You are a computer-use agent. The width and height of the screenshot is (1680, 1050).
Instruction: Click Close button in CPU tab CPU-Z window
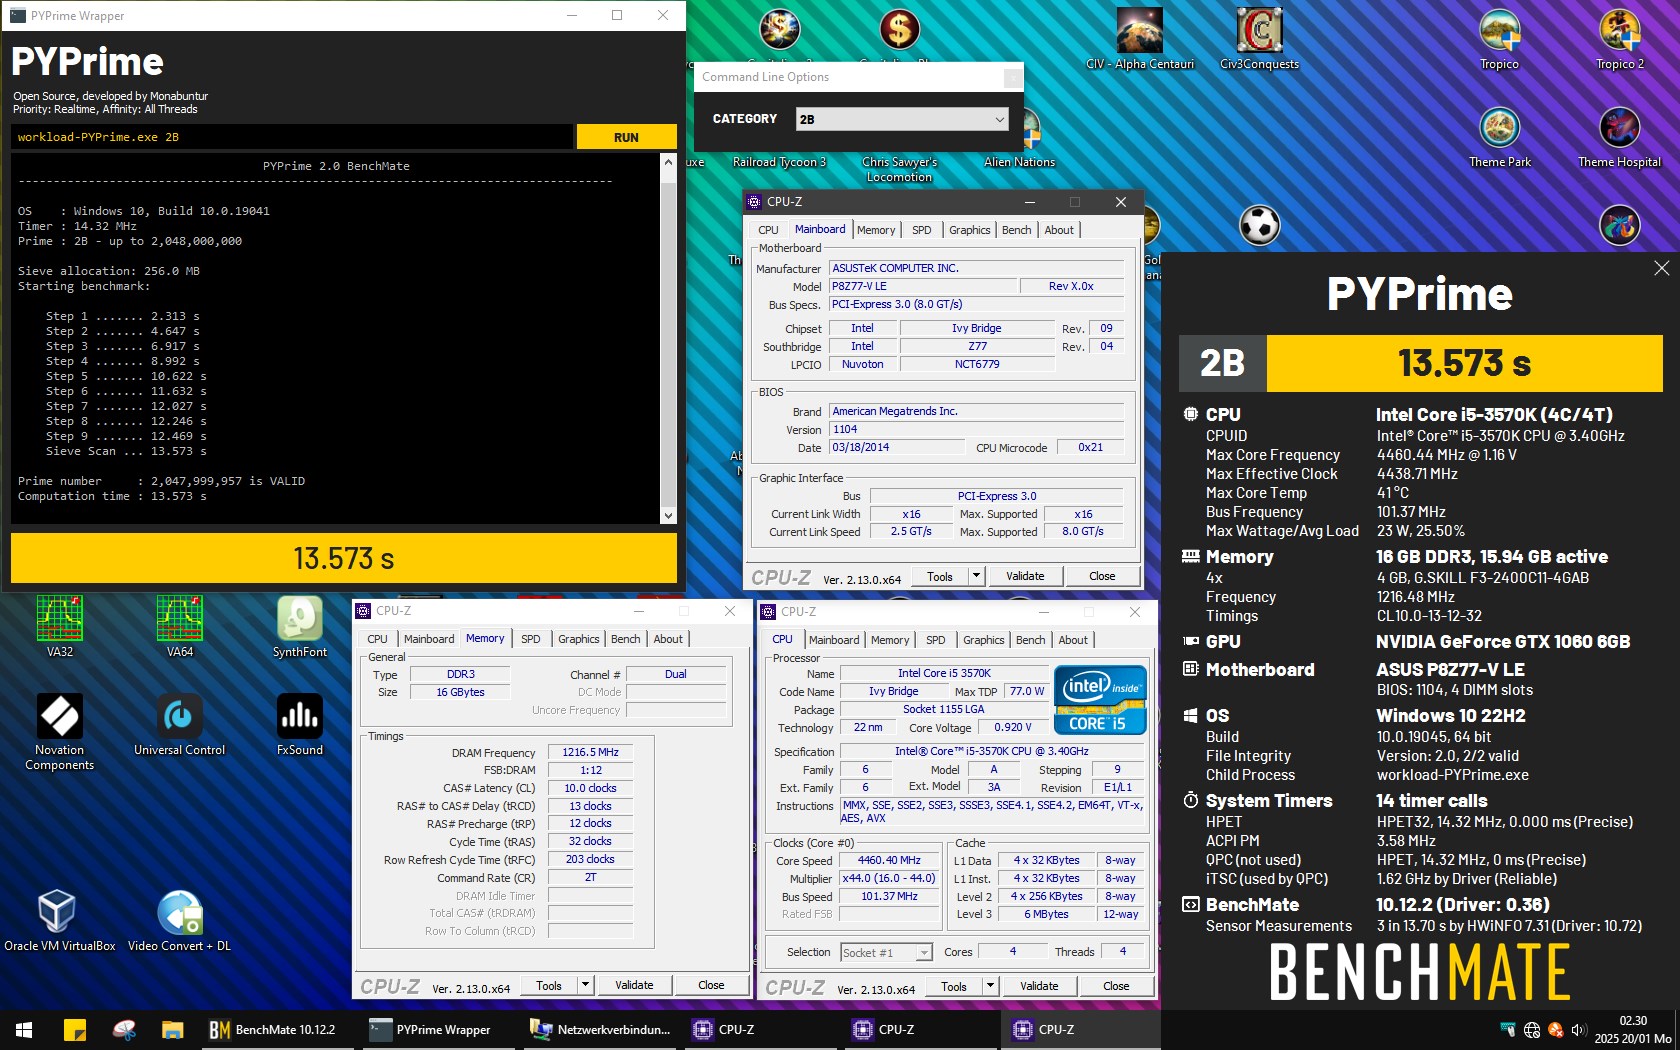tap(1116, 986)
